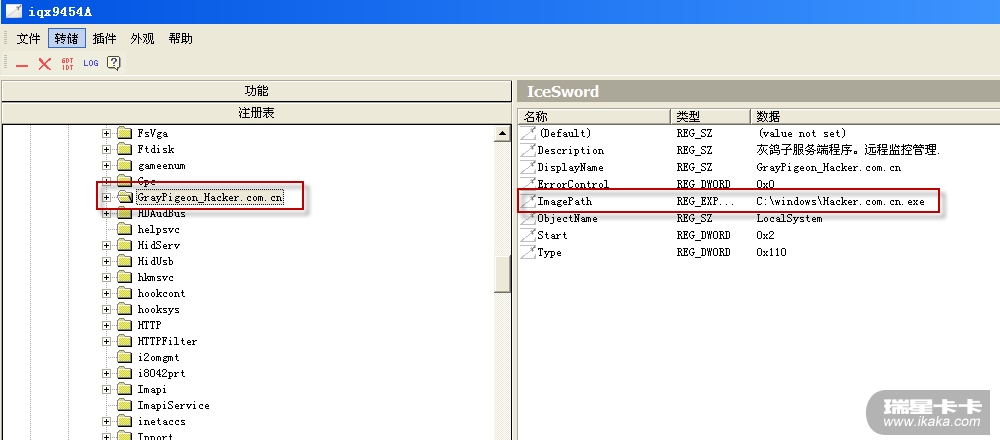Click the Gpc folder icon
Viewport: 1000px width, 440px height.
pos(124,181)
